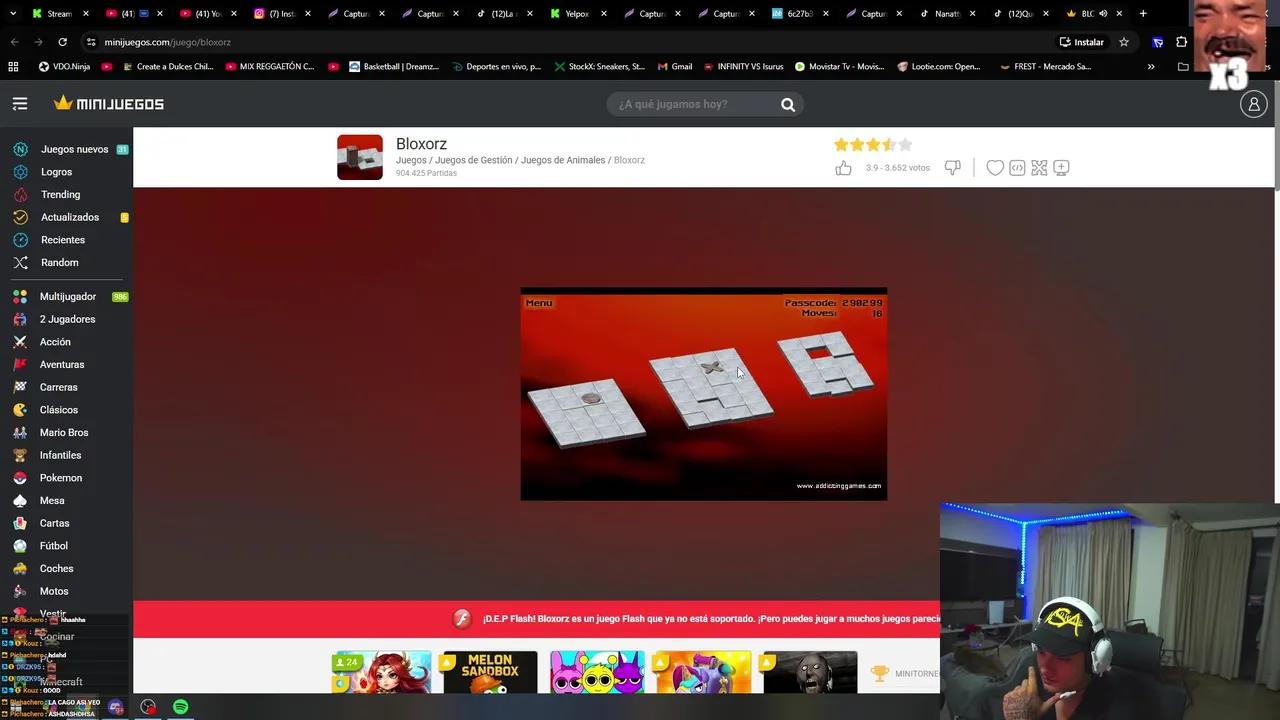This screenshot has height=720, width=1280.
Task: Give the game a thumbs up
Action: 843,168
